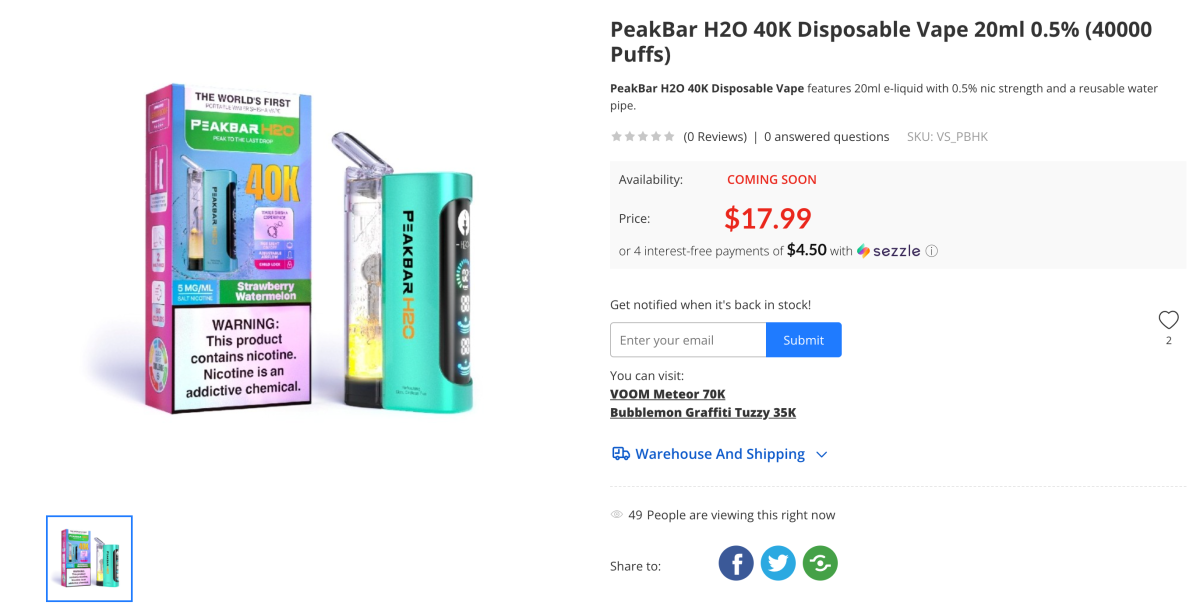Rate the product using the first star
This screenshot has height=606, width=1200.
pos(616,136)
